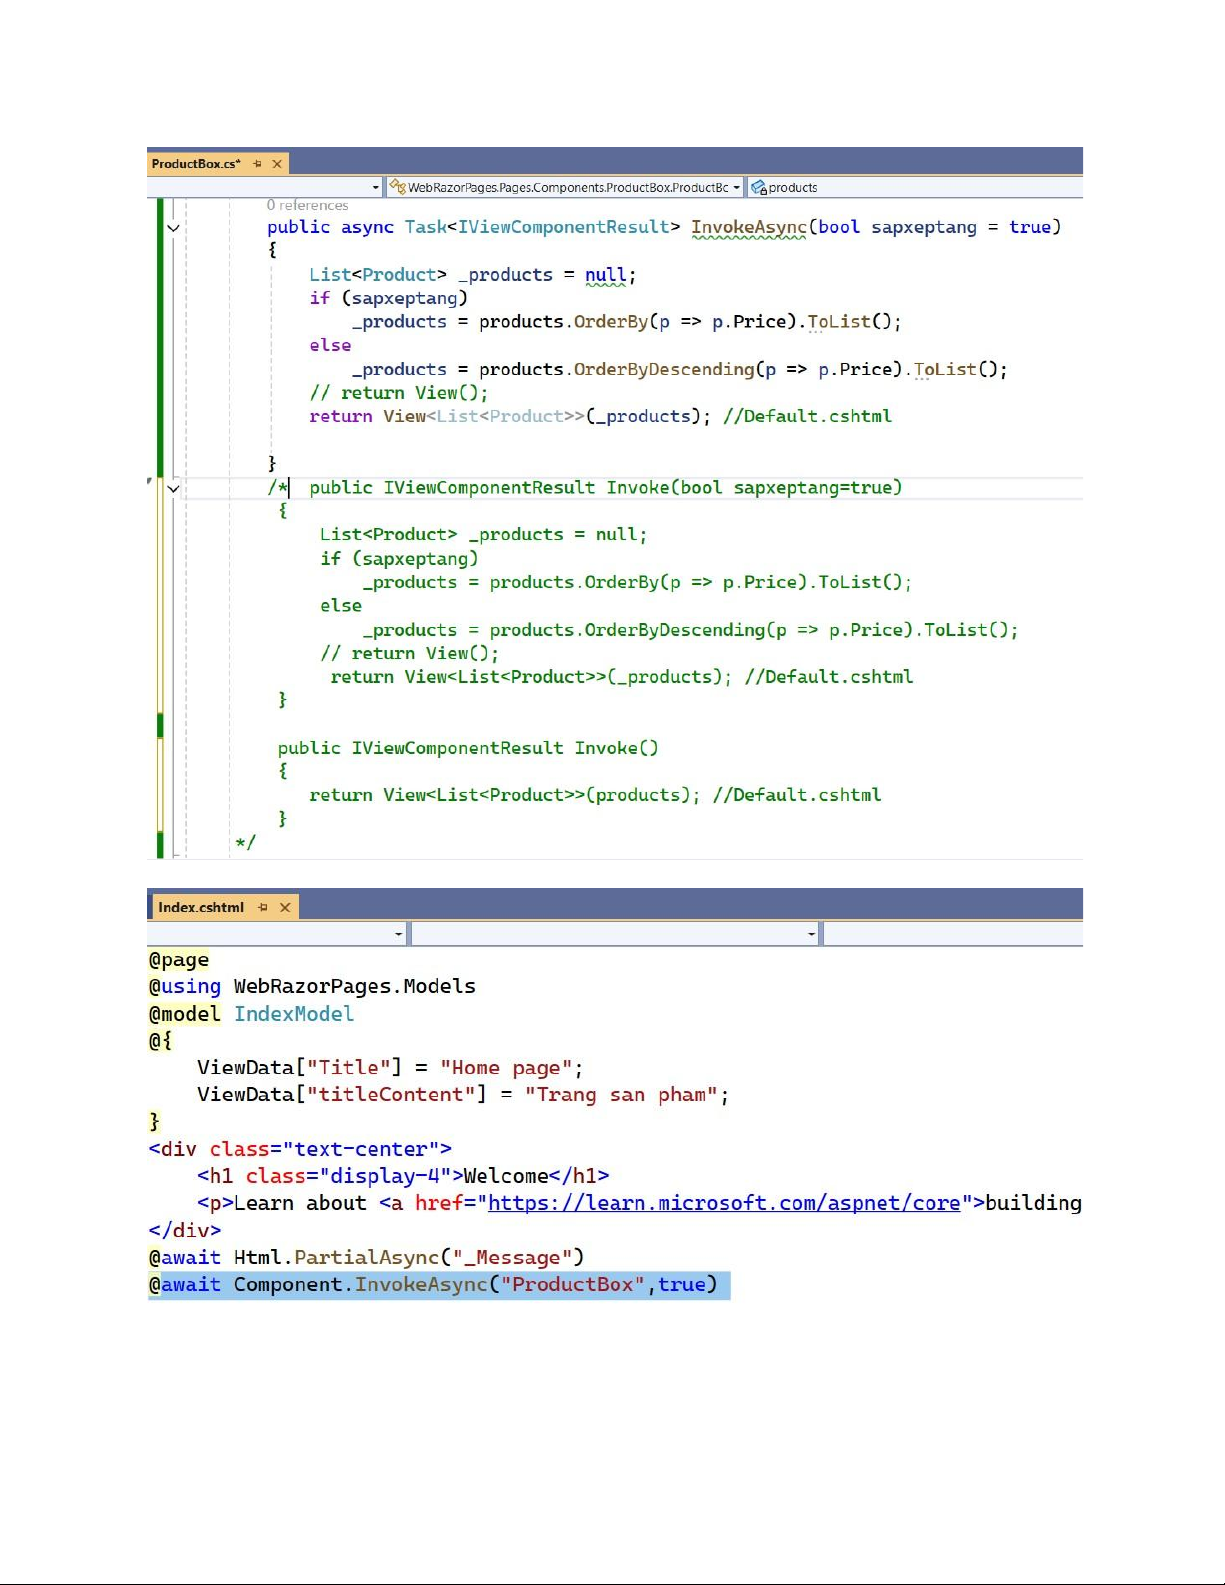
Task: Switch to the ProductBox.cs tab
Action: click(196, 164)
